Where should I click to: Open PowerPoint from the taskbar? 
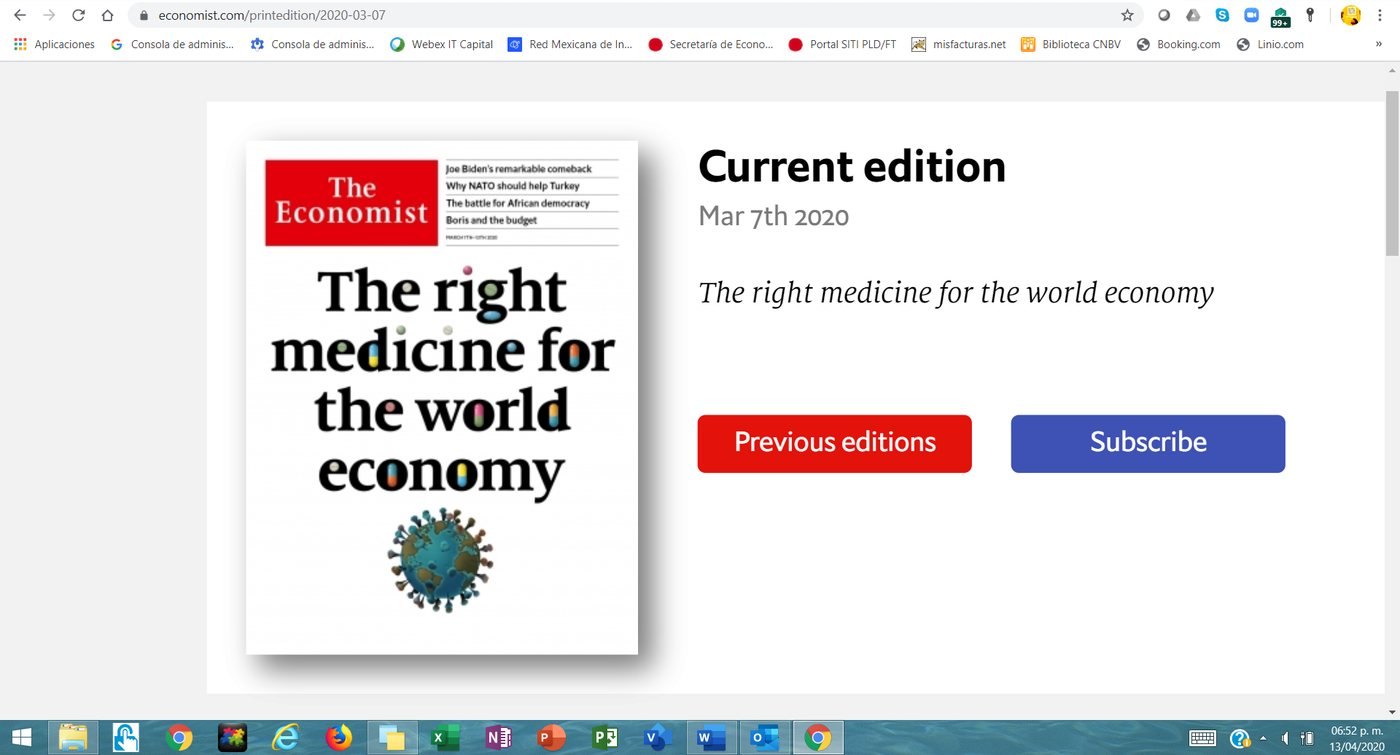click(552, 738)
